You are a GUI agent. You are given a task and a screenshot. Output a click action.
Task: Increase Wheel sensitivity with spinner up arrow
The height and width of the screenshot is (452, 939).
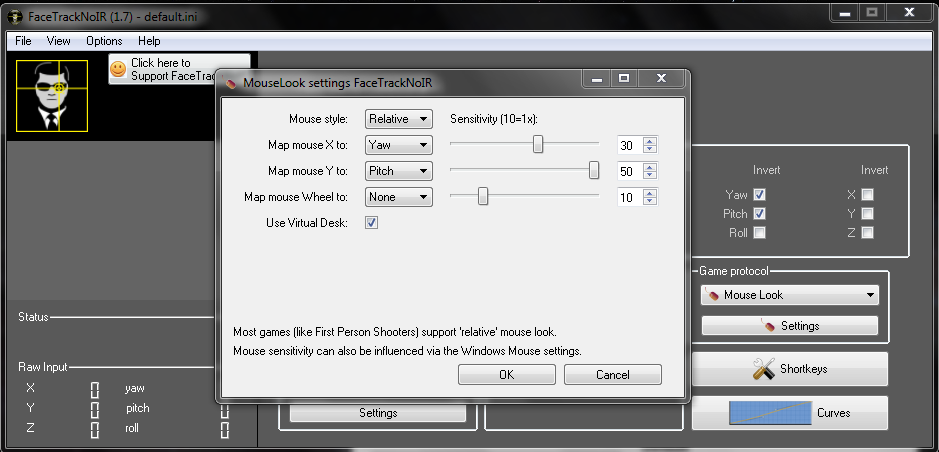point(650,193)
